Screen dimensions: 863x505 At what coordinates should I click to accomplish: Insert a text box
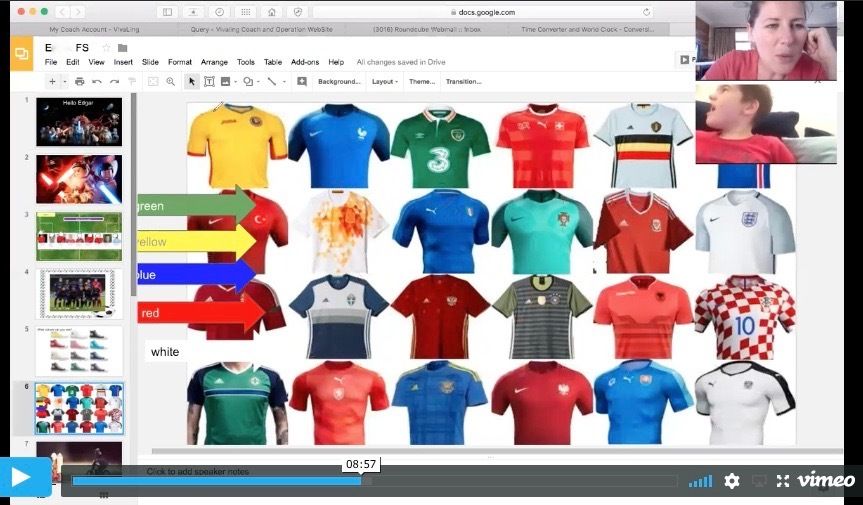pyautogui.click(x=209, y=81)
